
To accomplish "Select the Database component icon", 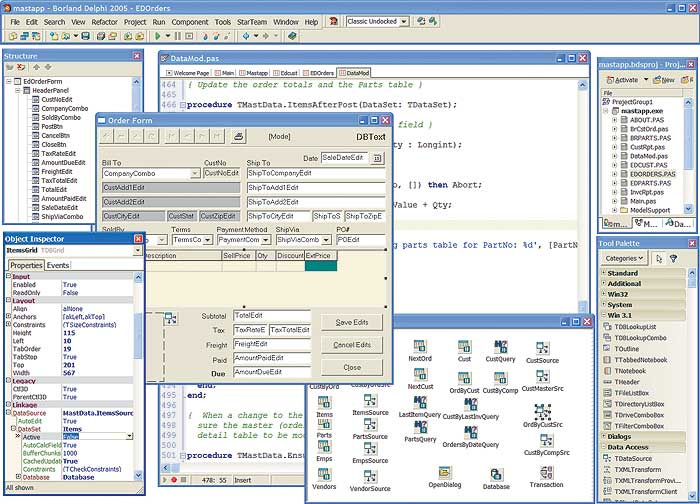I will [x=496, y=474].
